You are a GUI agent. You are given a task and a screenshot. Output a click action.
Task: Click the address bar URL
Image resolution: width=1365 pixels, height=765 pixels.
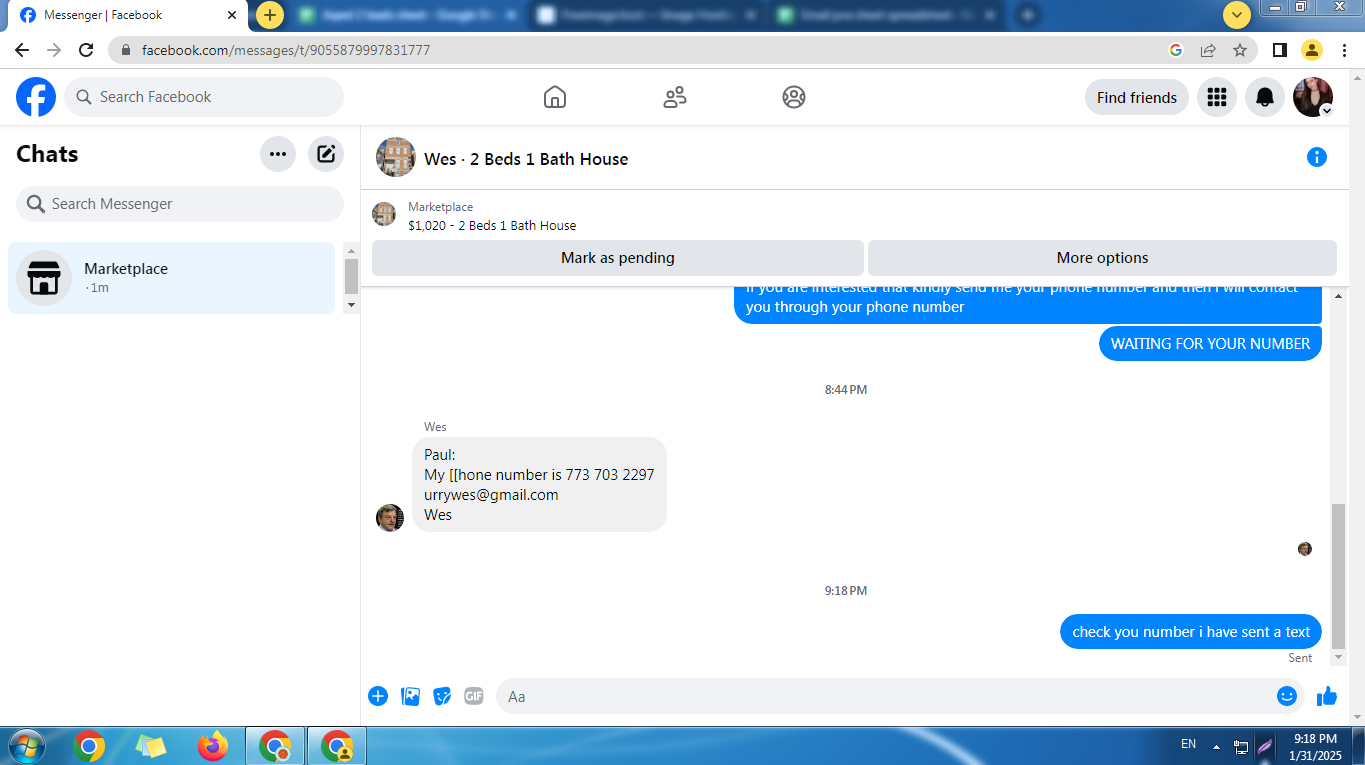(286, 50)
